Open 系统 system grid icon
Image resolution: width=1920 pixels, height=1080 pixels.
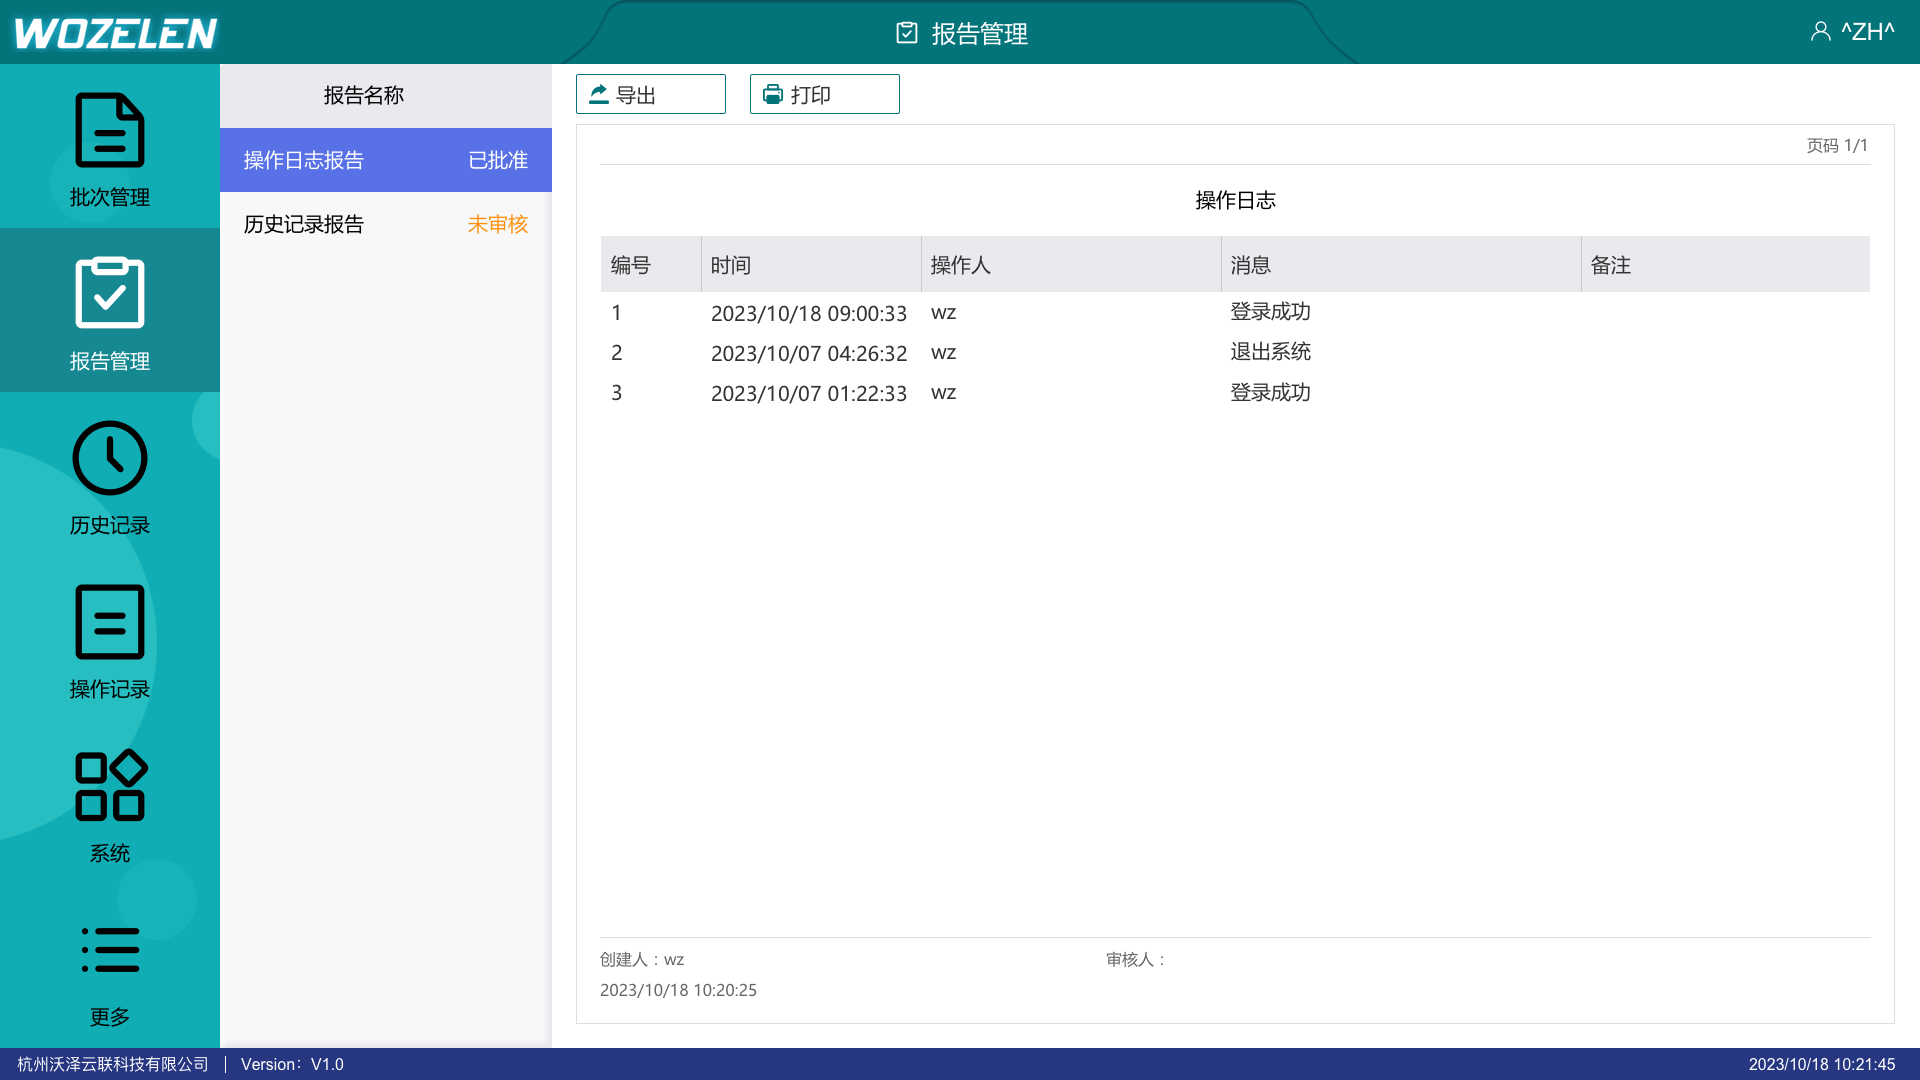110,786
